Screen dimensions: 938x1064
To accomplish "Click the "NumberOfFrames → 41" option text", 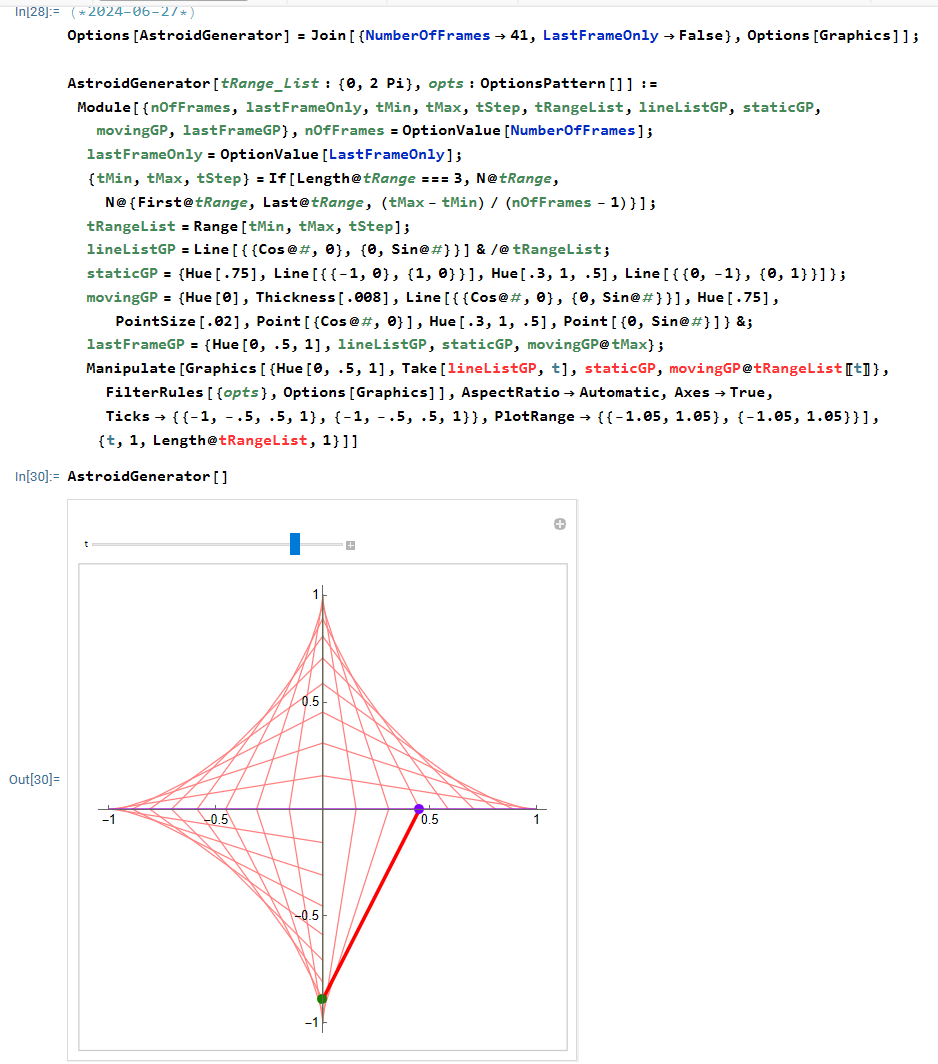I will (446, 35).
